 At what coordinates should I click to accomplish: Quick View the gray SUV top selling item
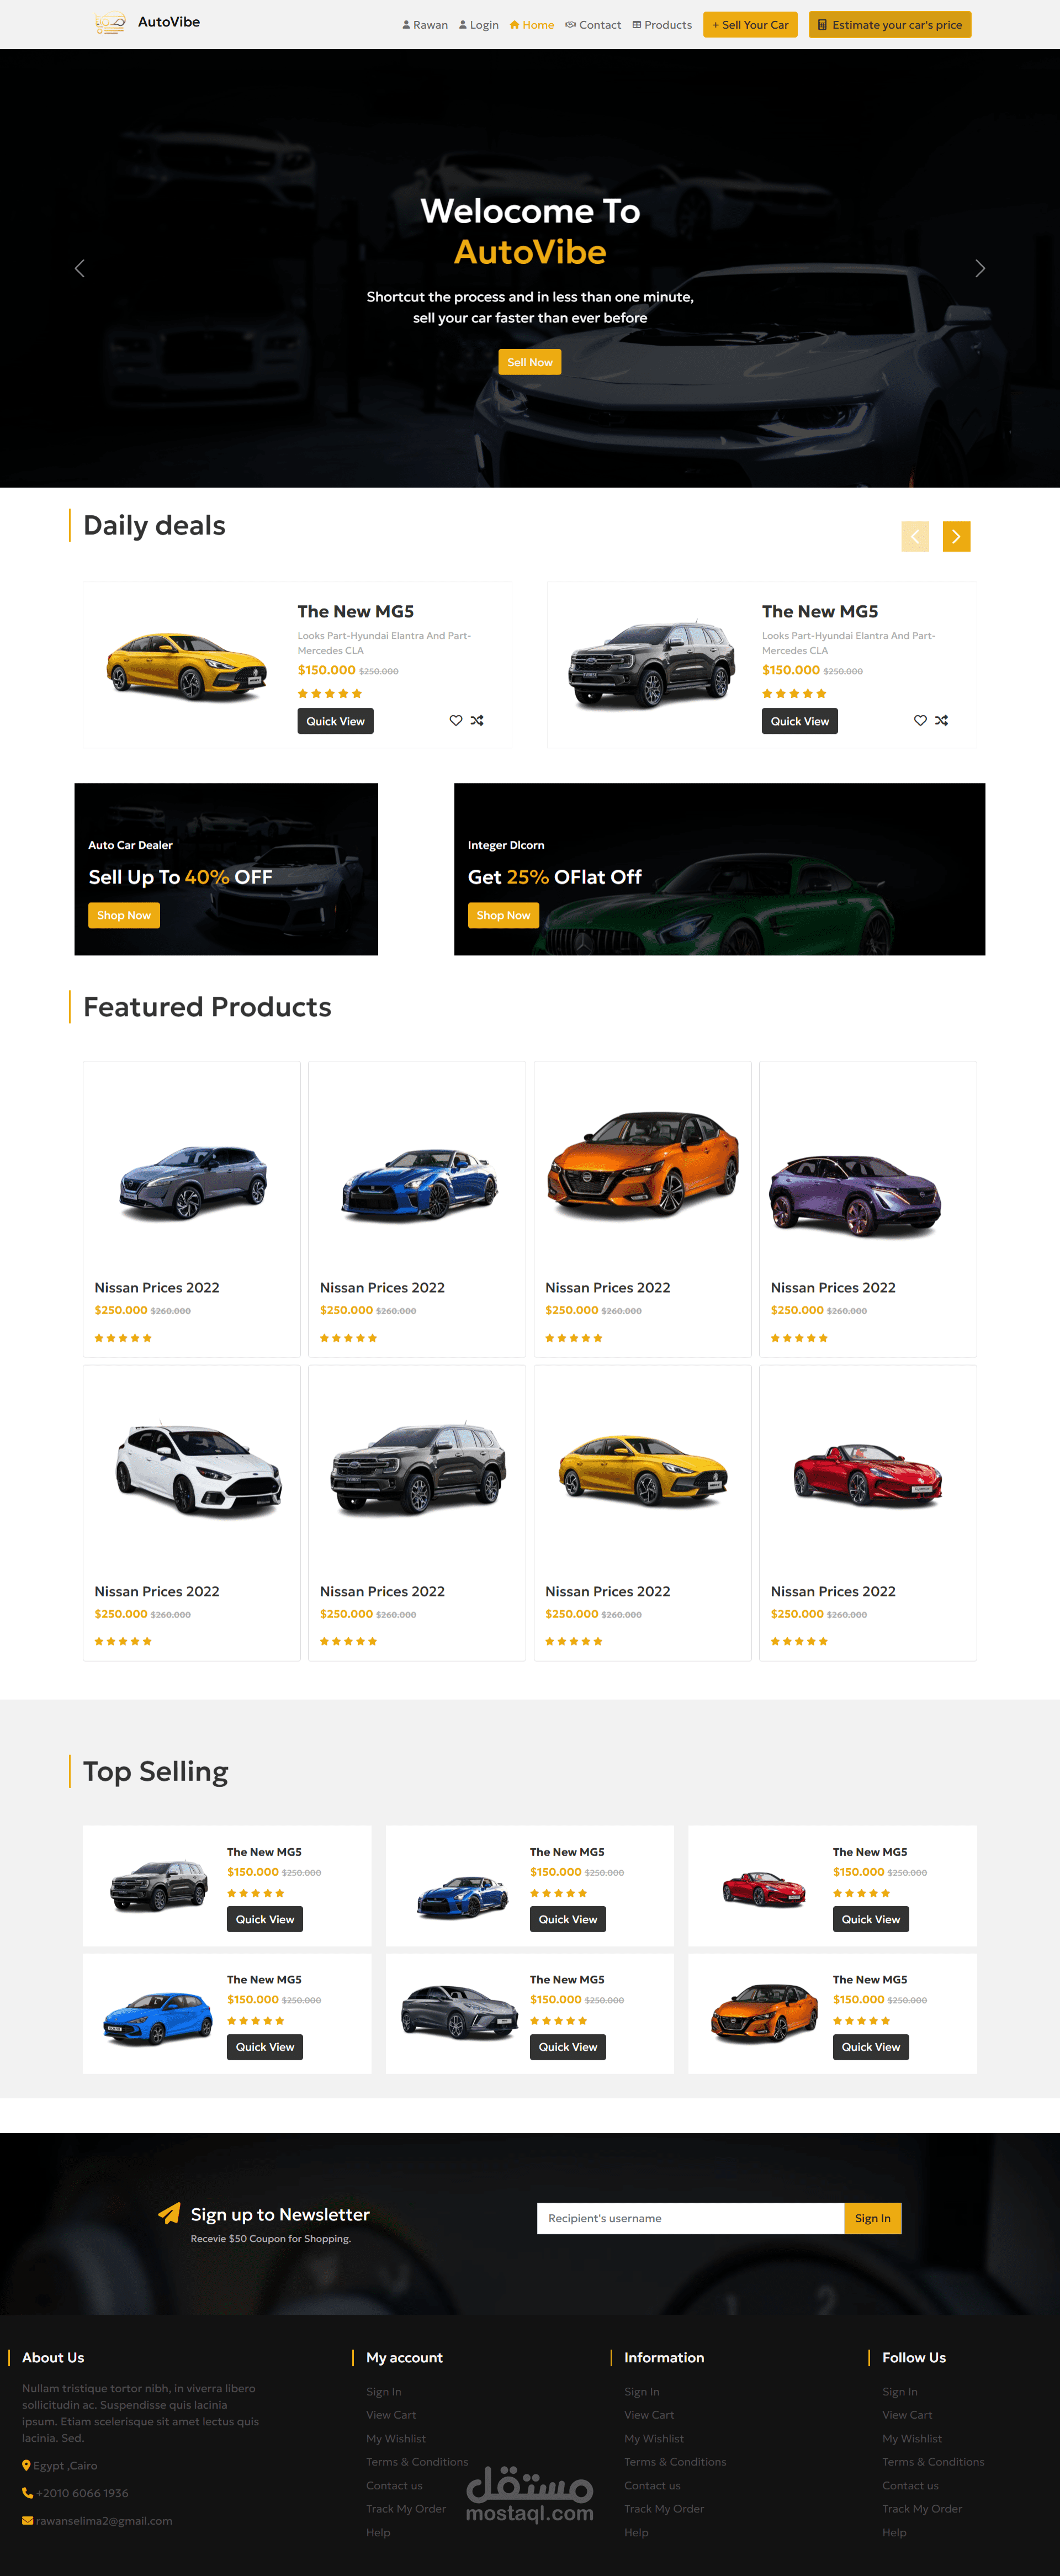coord(265,1919)
